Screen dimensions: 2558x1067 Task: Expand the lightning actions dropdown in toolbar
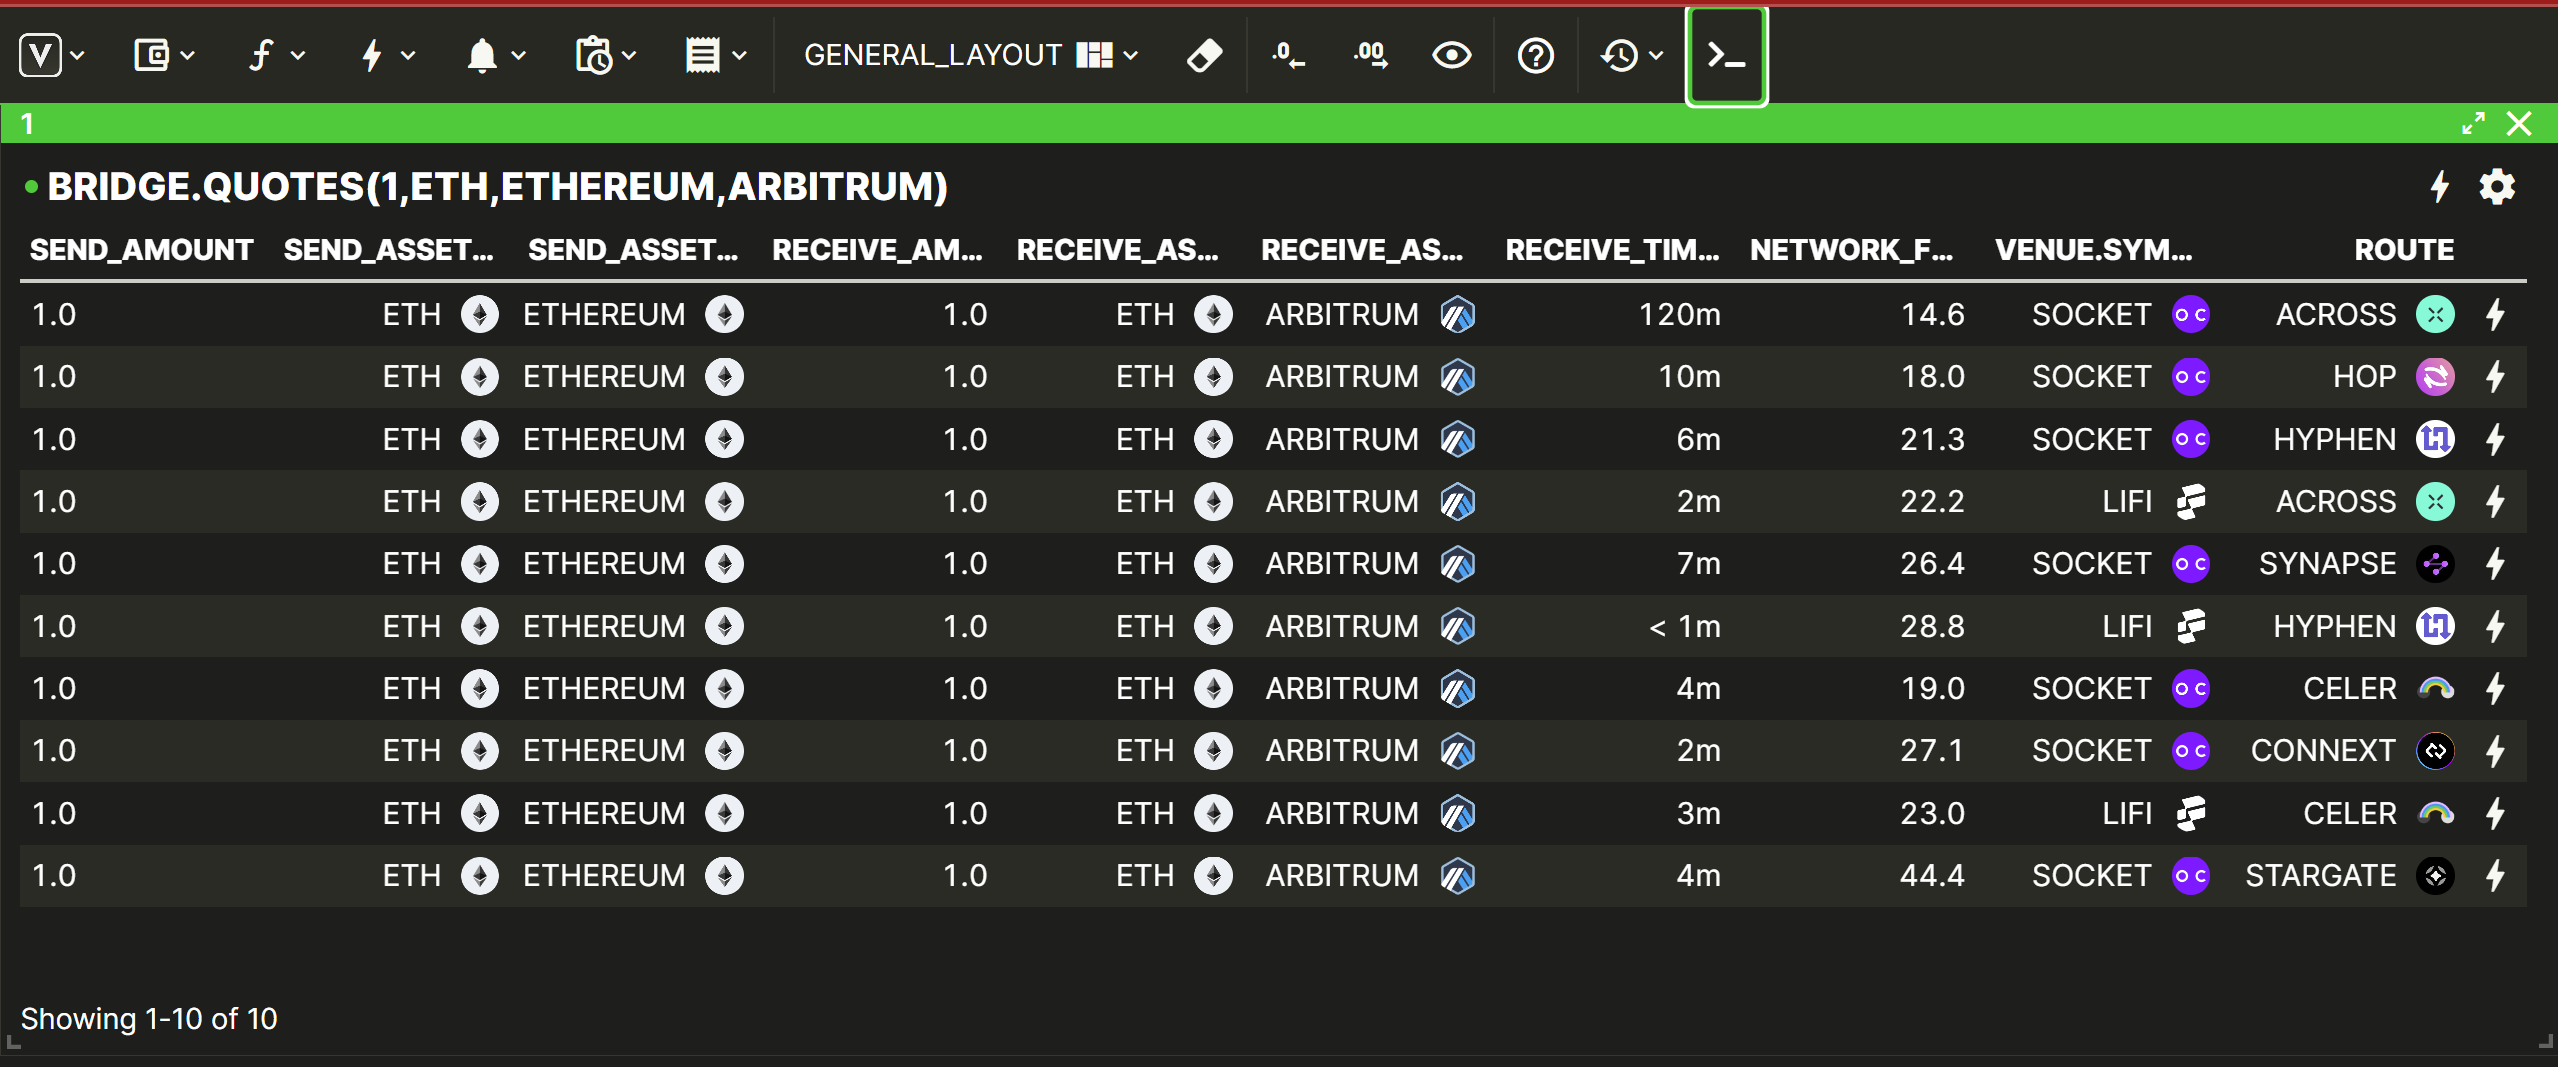(x=387, y=55)
